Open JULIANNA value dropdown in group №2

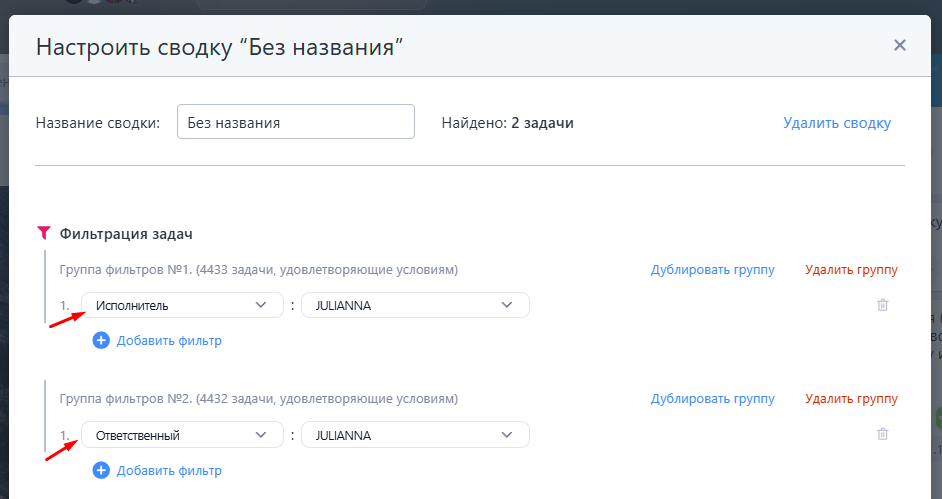(415, 435)
